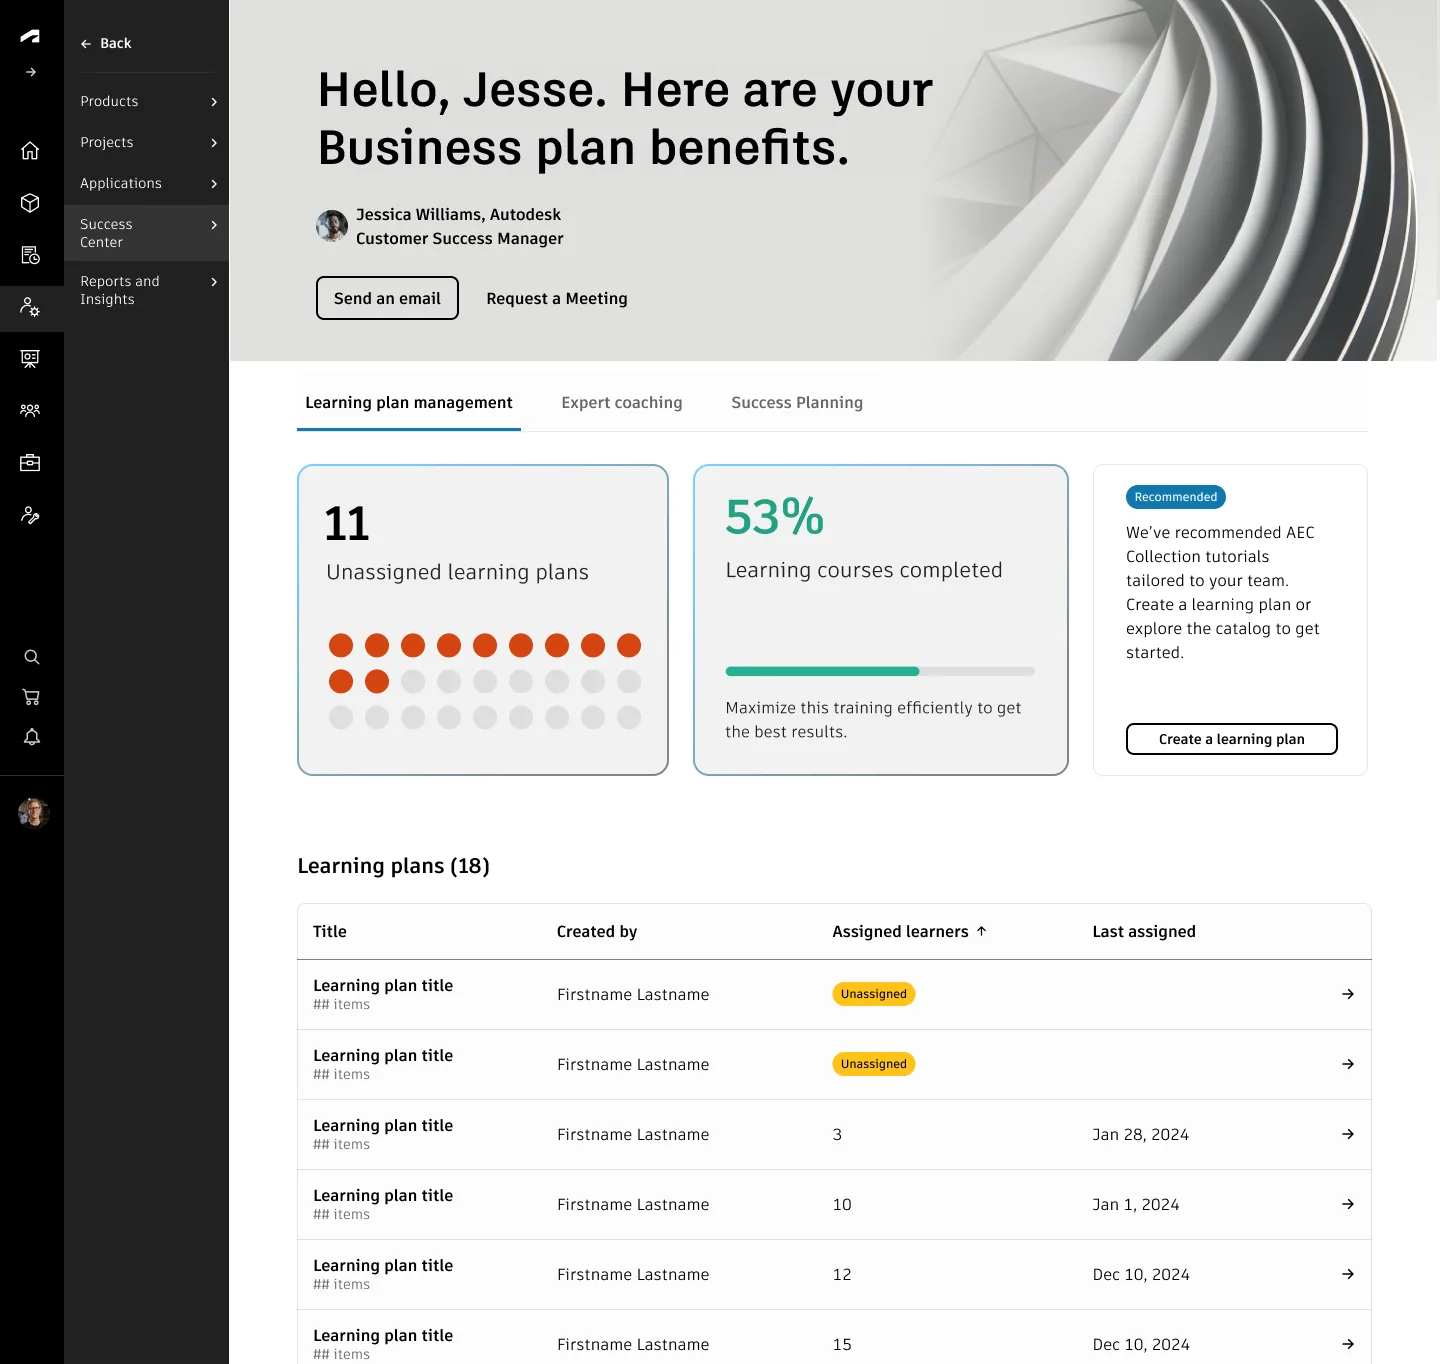Click the Learning plans (18) heading
This screenshot has width=1440, height=1364.
(x=394, y=866)
